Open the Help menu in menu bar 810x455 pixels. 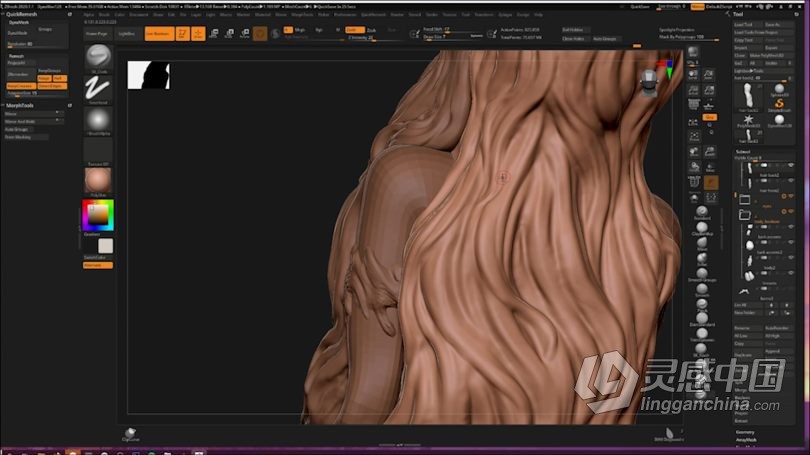click(538, 15)
